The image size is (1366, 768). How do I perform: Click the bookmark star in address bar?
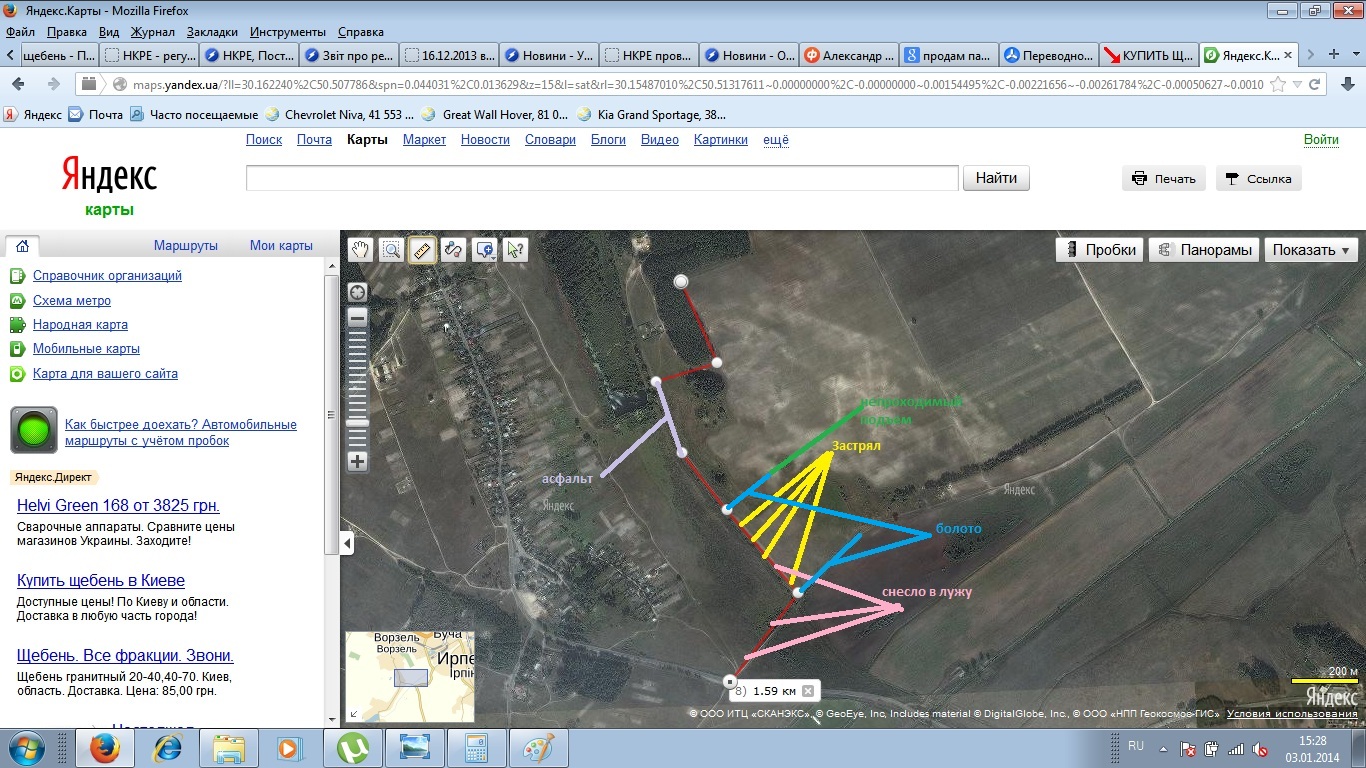click(1277, 84)
